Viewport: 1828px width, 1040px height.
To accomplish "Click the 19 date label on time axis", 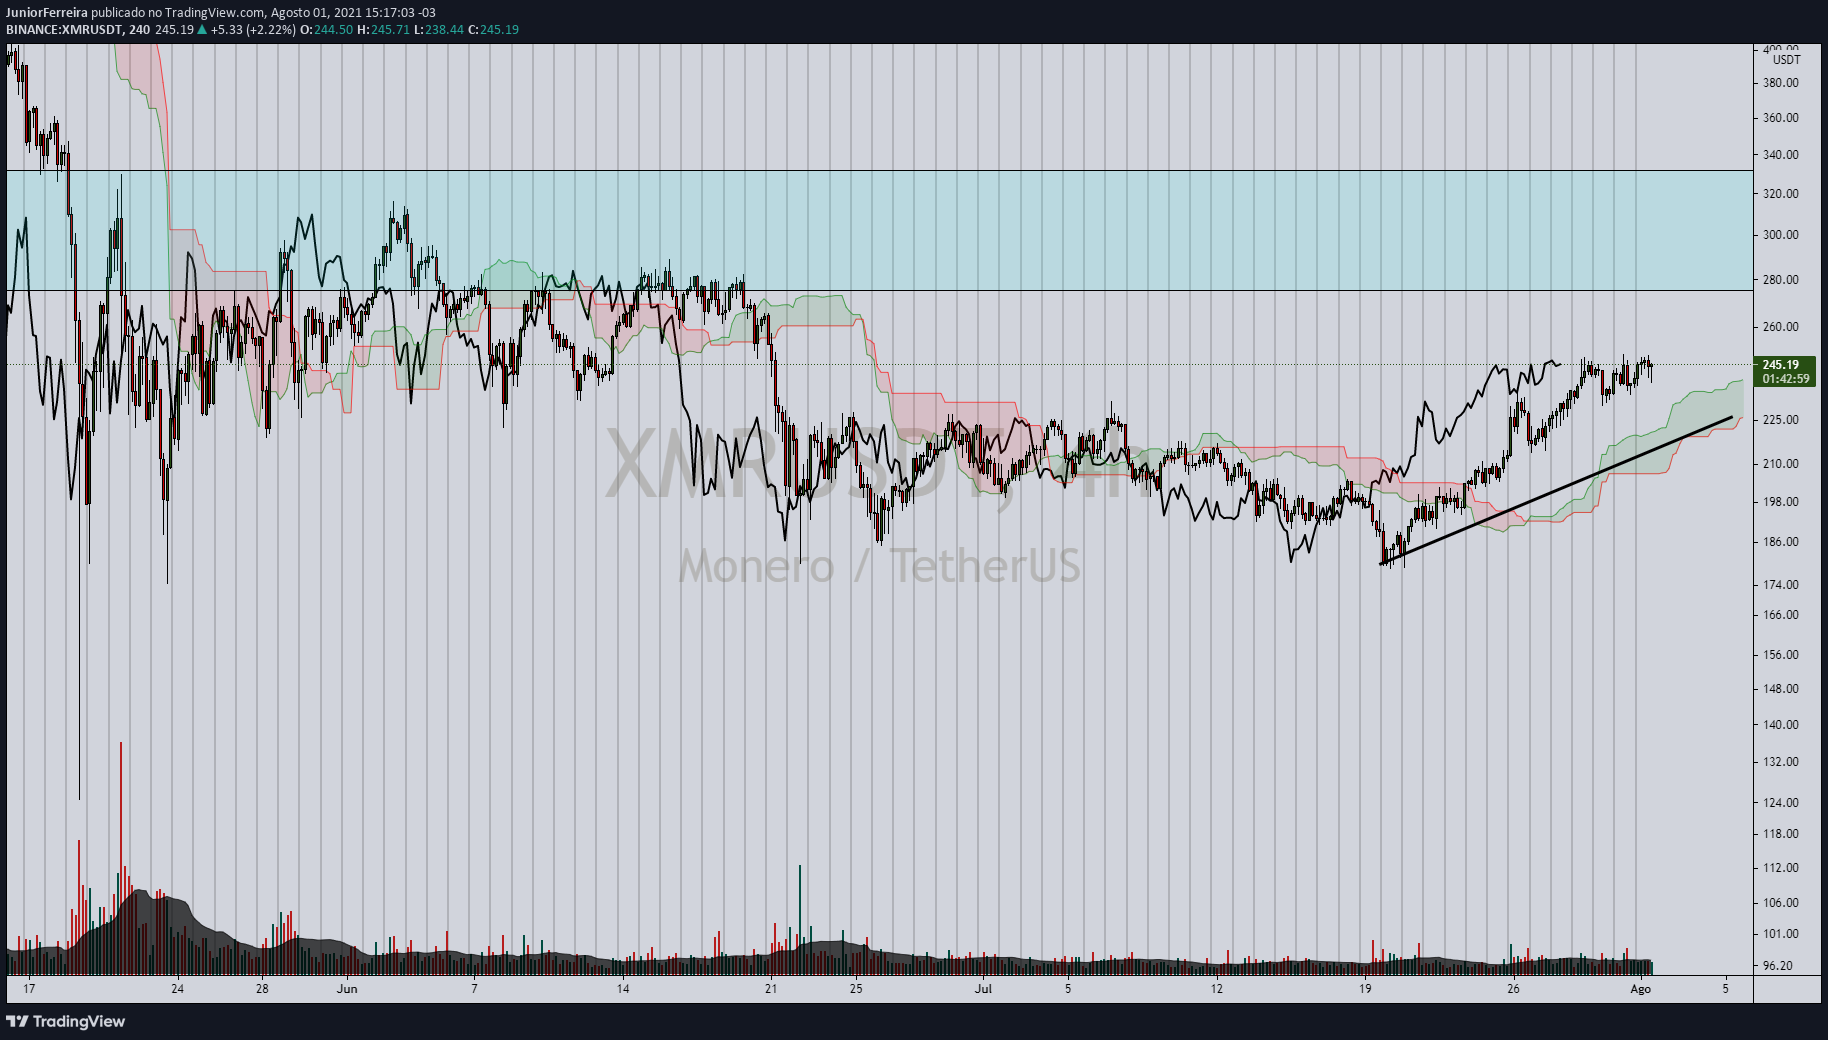I will (1365, 989).
